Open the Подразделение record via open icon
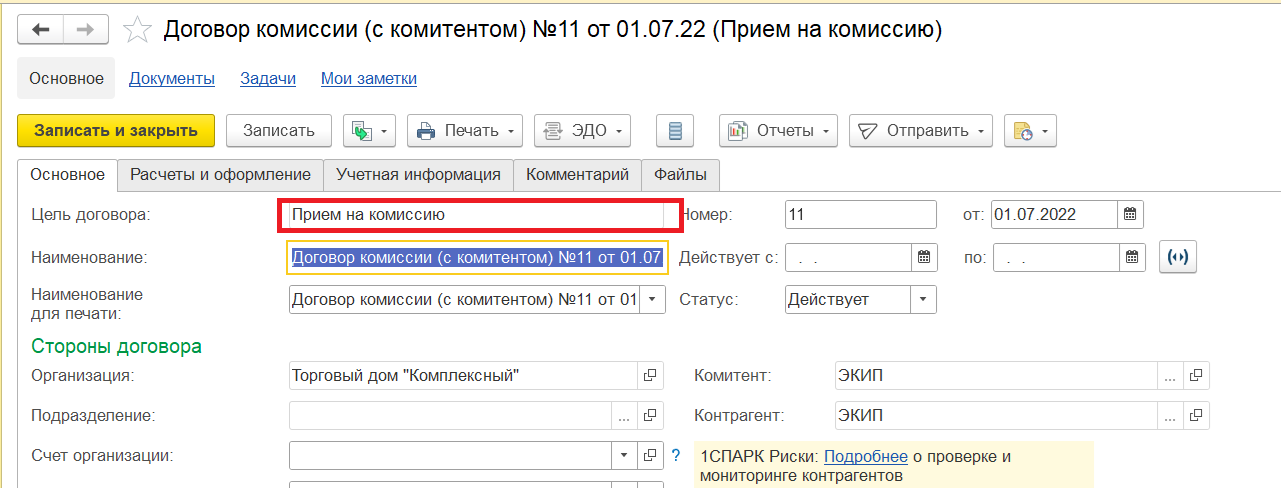Viewport: 1281px width, 488px height. [651, 415]
